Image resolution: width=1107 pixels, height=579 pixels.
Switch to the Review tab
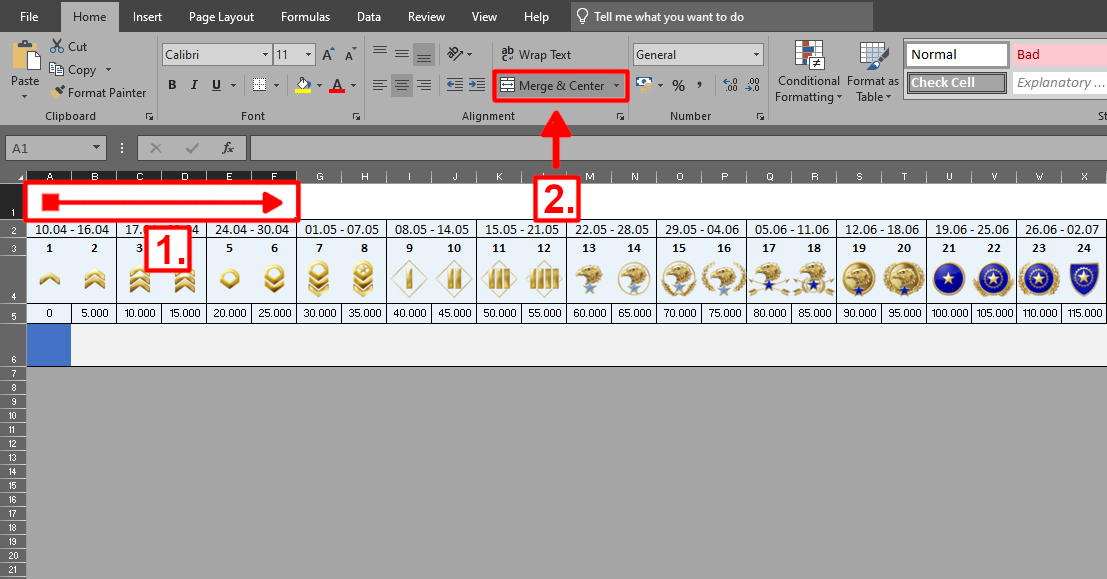pyautogui.click(x=426, y=16)
